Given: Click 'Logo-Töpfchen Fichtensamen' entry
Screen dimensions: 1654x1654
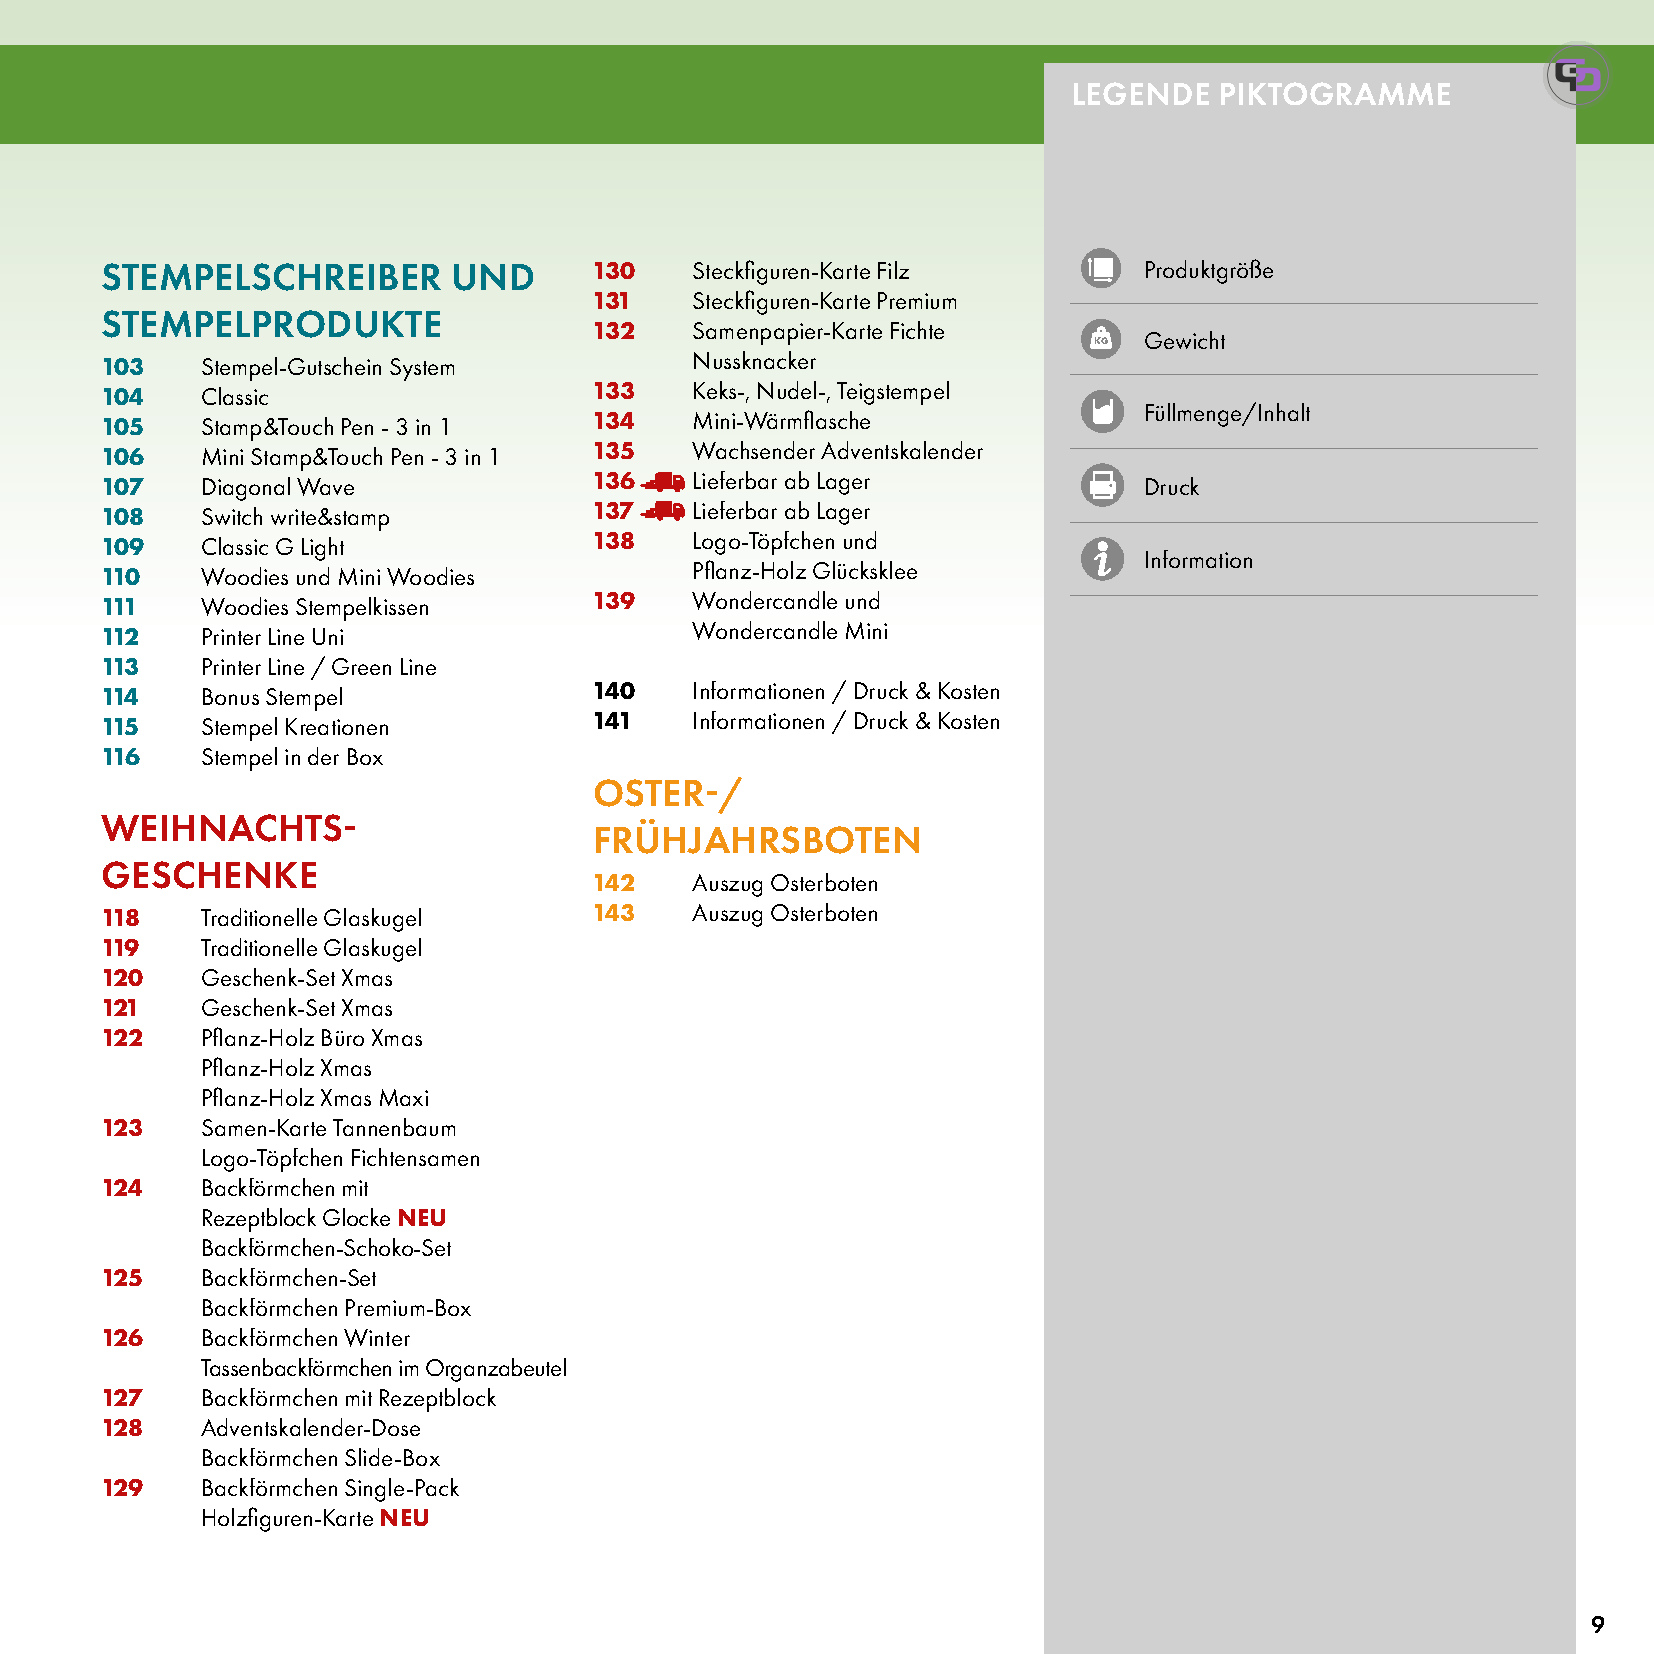Looking at the screenshot, I should (x=341, y=1159).
